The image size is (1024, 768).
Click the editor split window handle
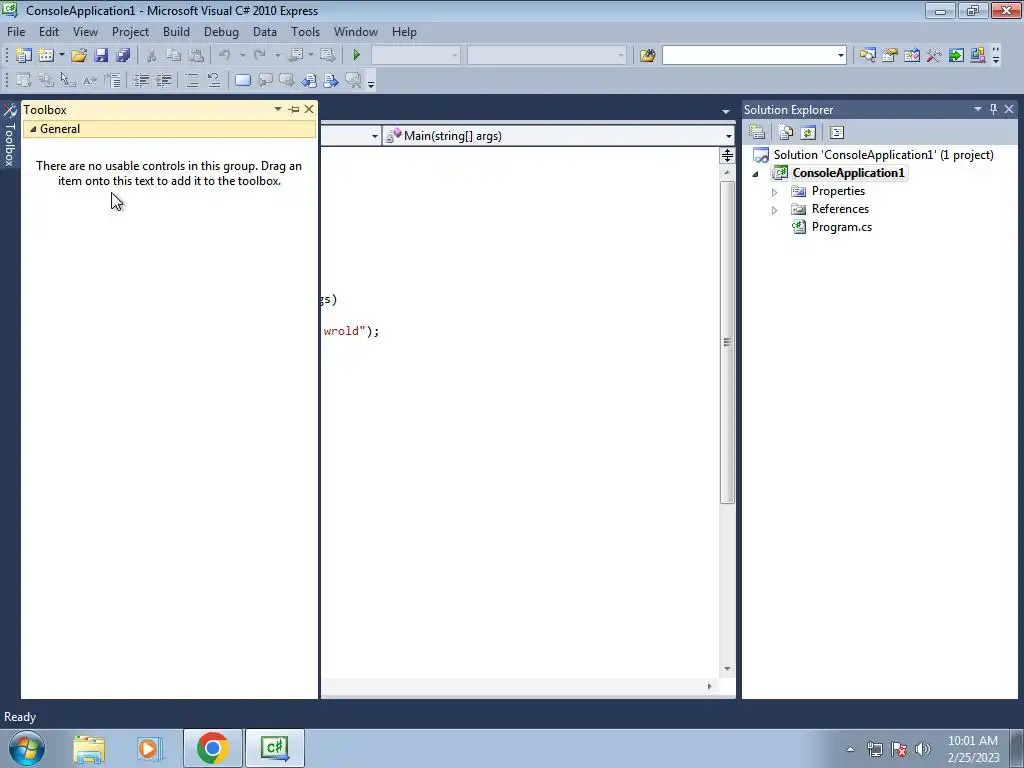pyautogui.click(x=727, y=155)
